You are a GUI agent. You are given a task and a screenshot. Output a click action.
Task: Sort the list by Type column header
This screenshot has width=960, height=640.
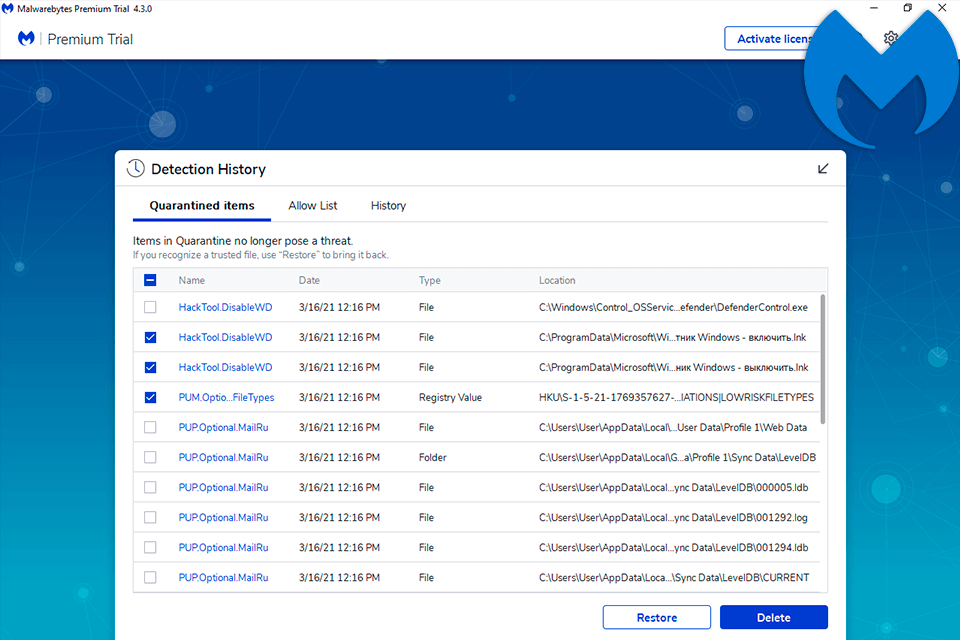click(x=429, y=281)
